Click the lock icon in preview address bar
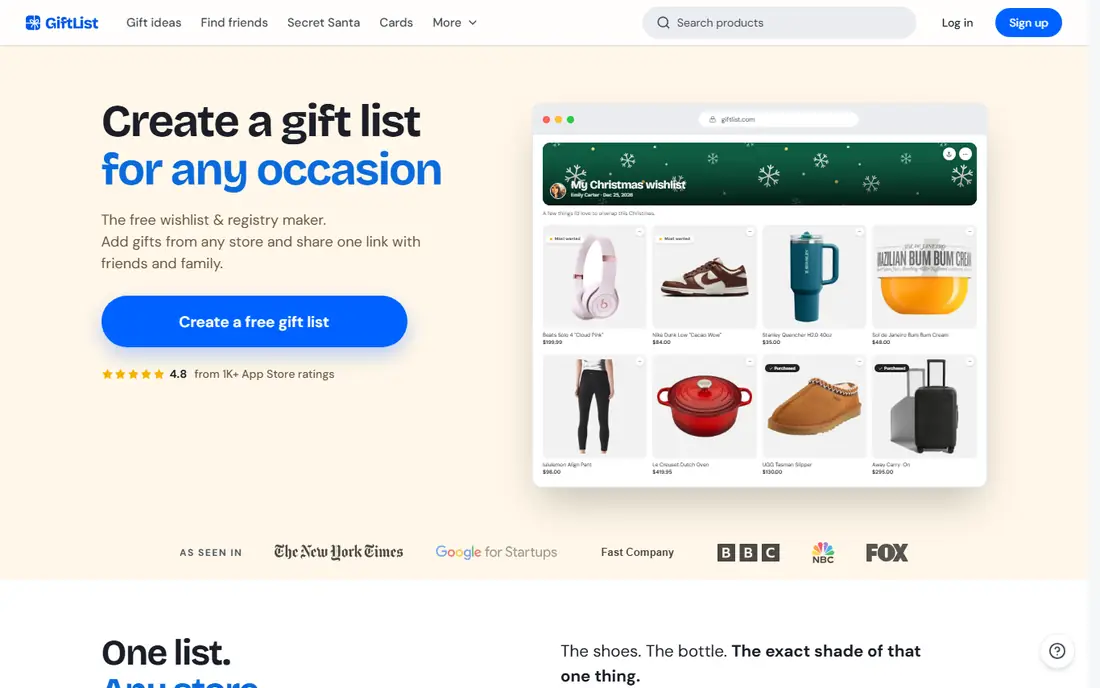Screen dimensions: 1100x688 pyautogui.click(x=712, y=119)
